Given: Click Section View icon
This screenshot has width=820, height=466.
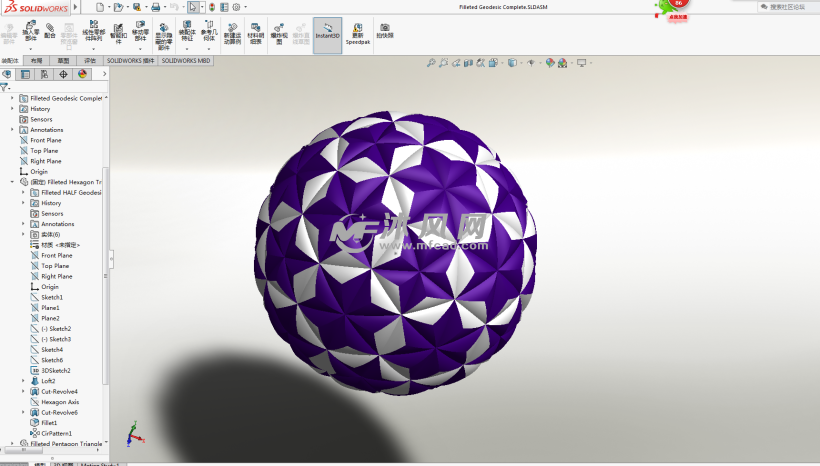Looking at the screenshot, I should coord(469,63).
